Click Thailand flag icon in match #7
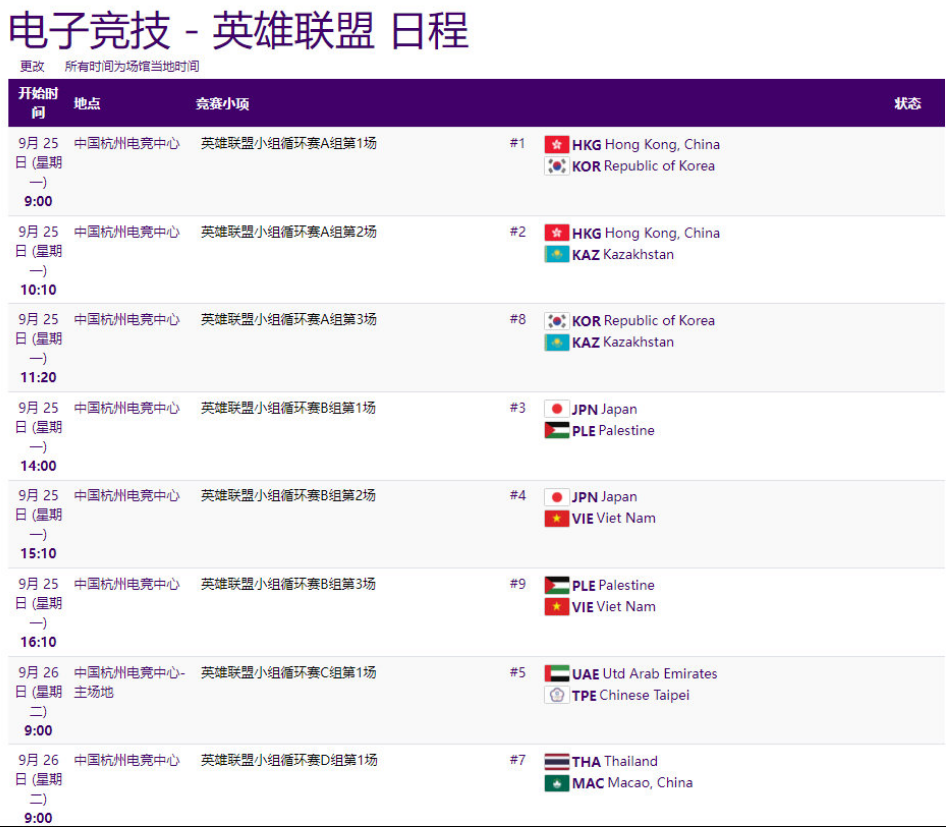 tap(556, 761)
